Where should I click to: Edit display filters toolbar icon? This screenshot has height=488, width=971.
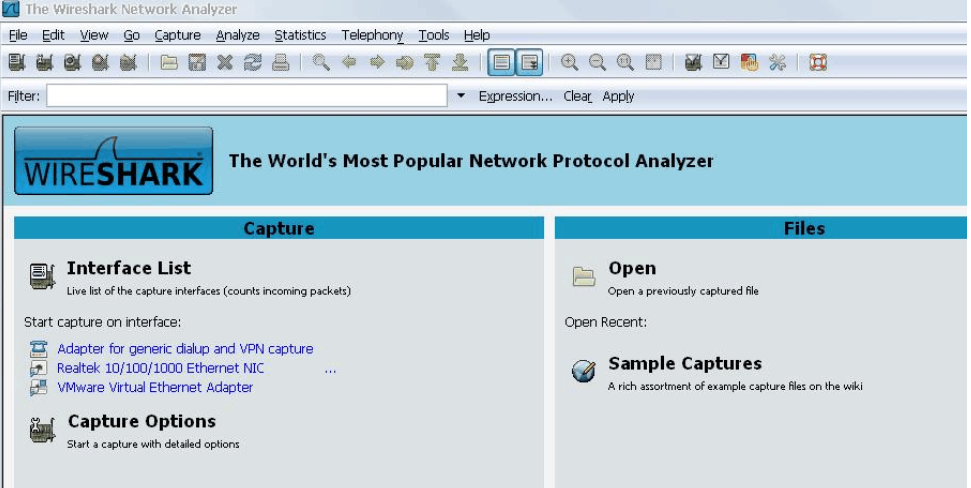721,63
